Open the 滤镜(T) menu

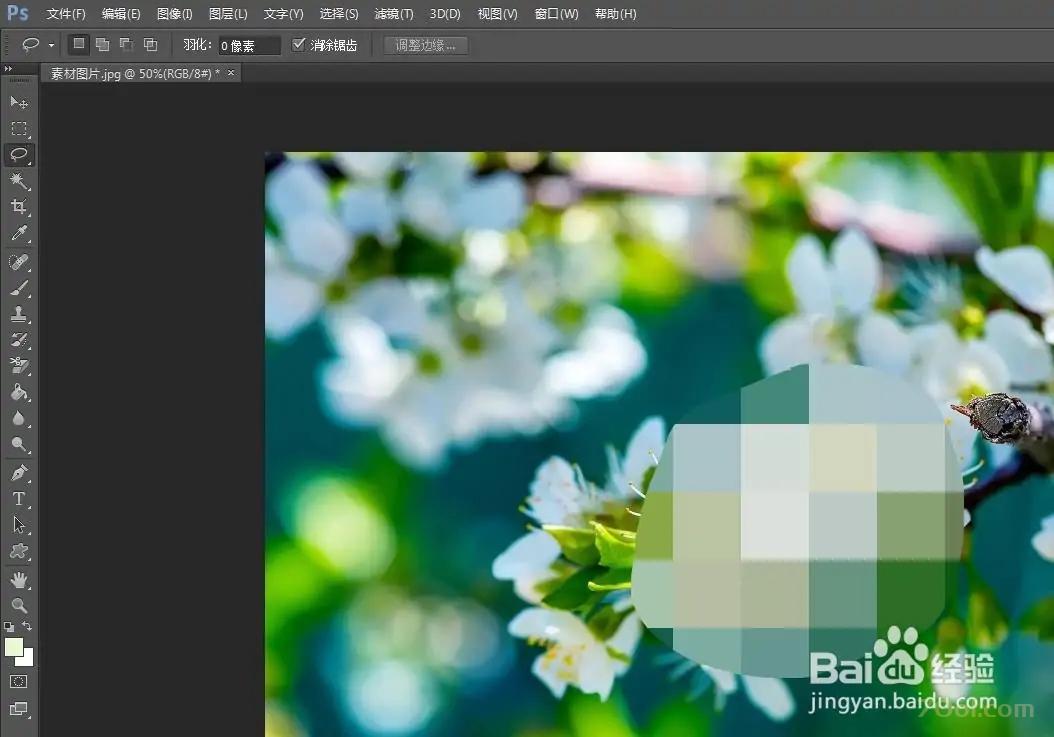point(394,13)
